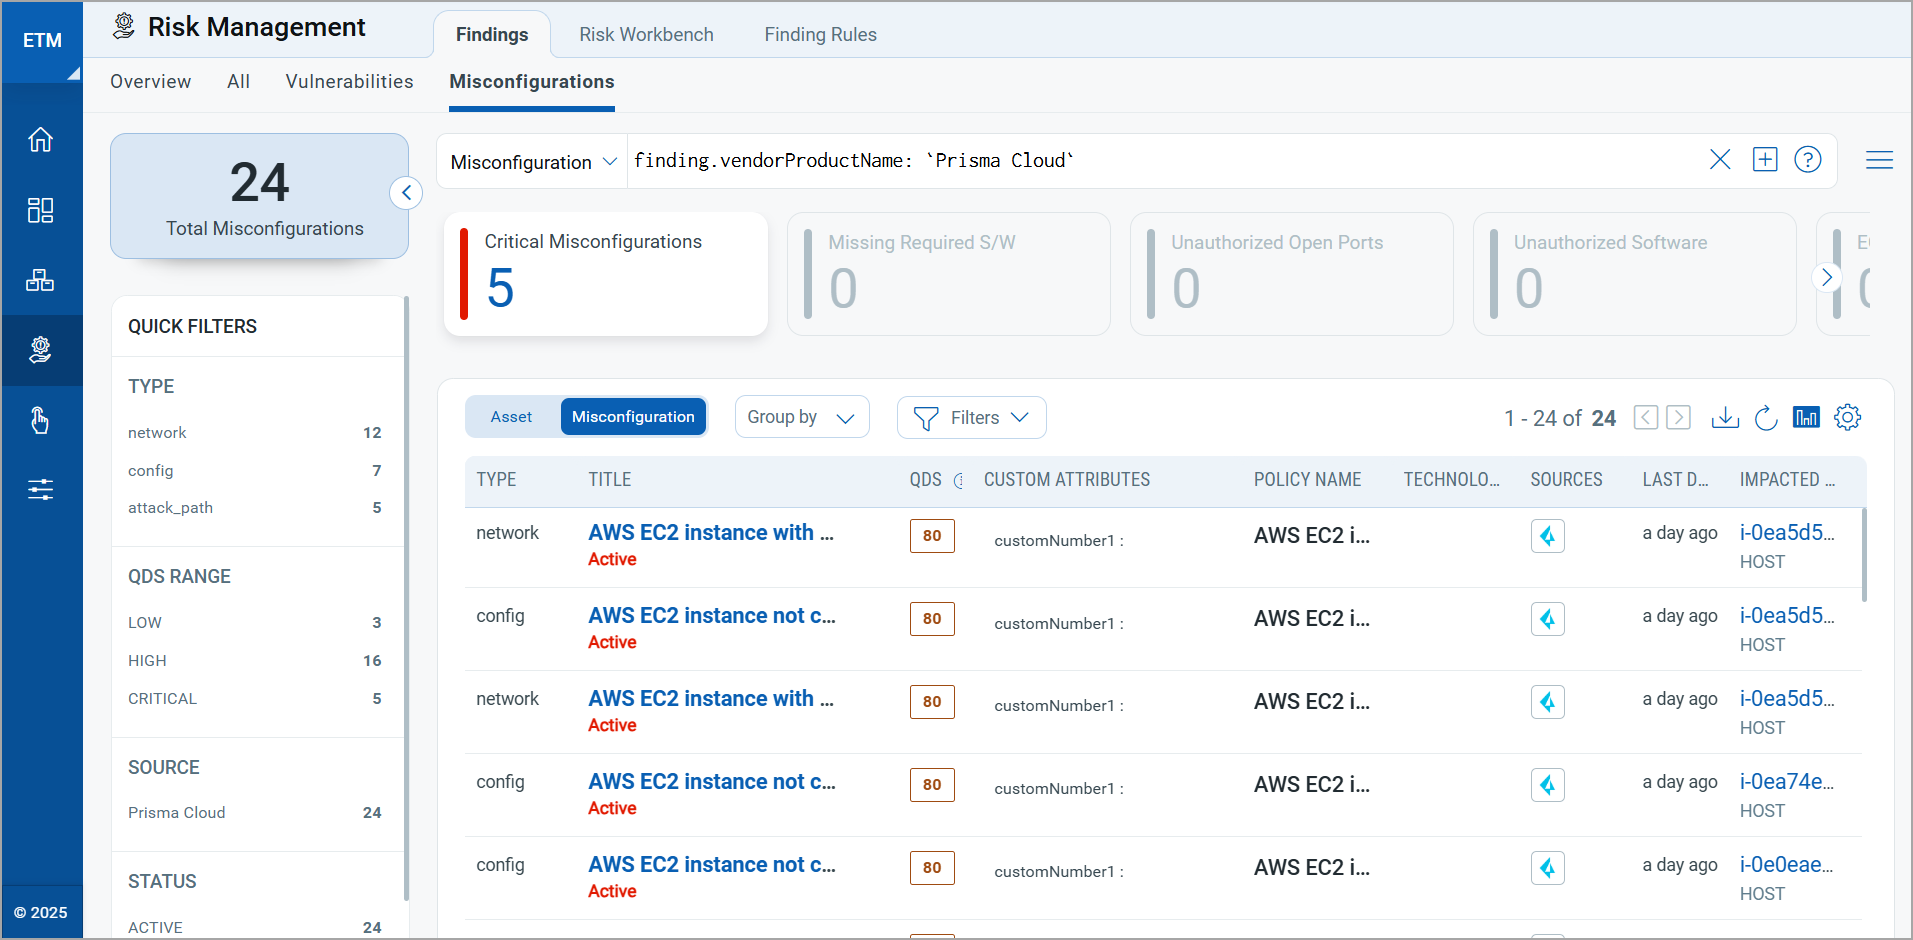
Task: Open the Misconfiguration search type dropdown
Action: (532, 162)
